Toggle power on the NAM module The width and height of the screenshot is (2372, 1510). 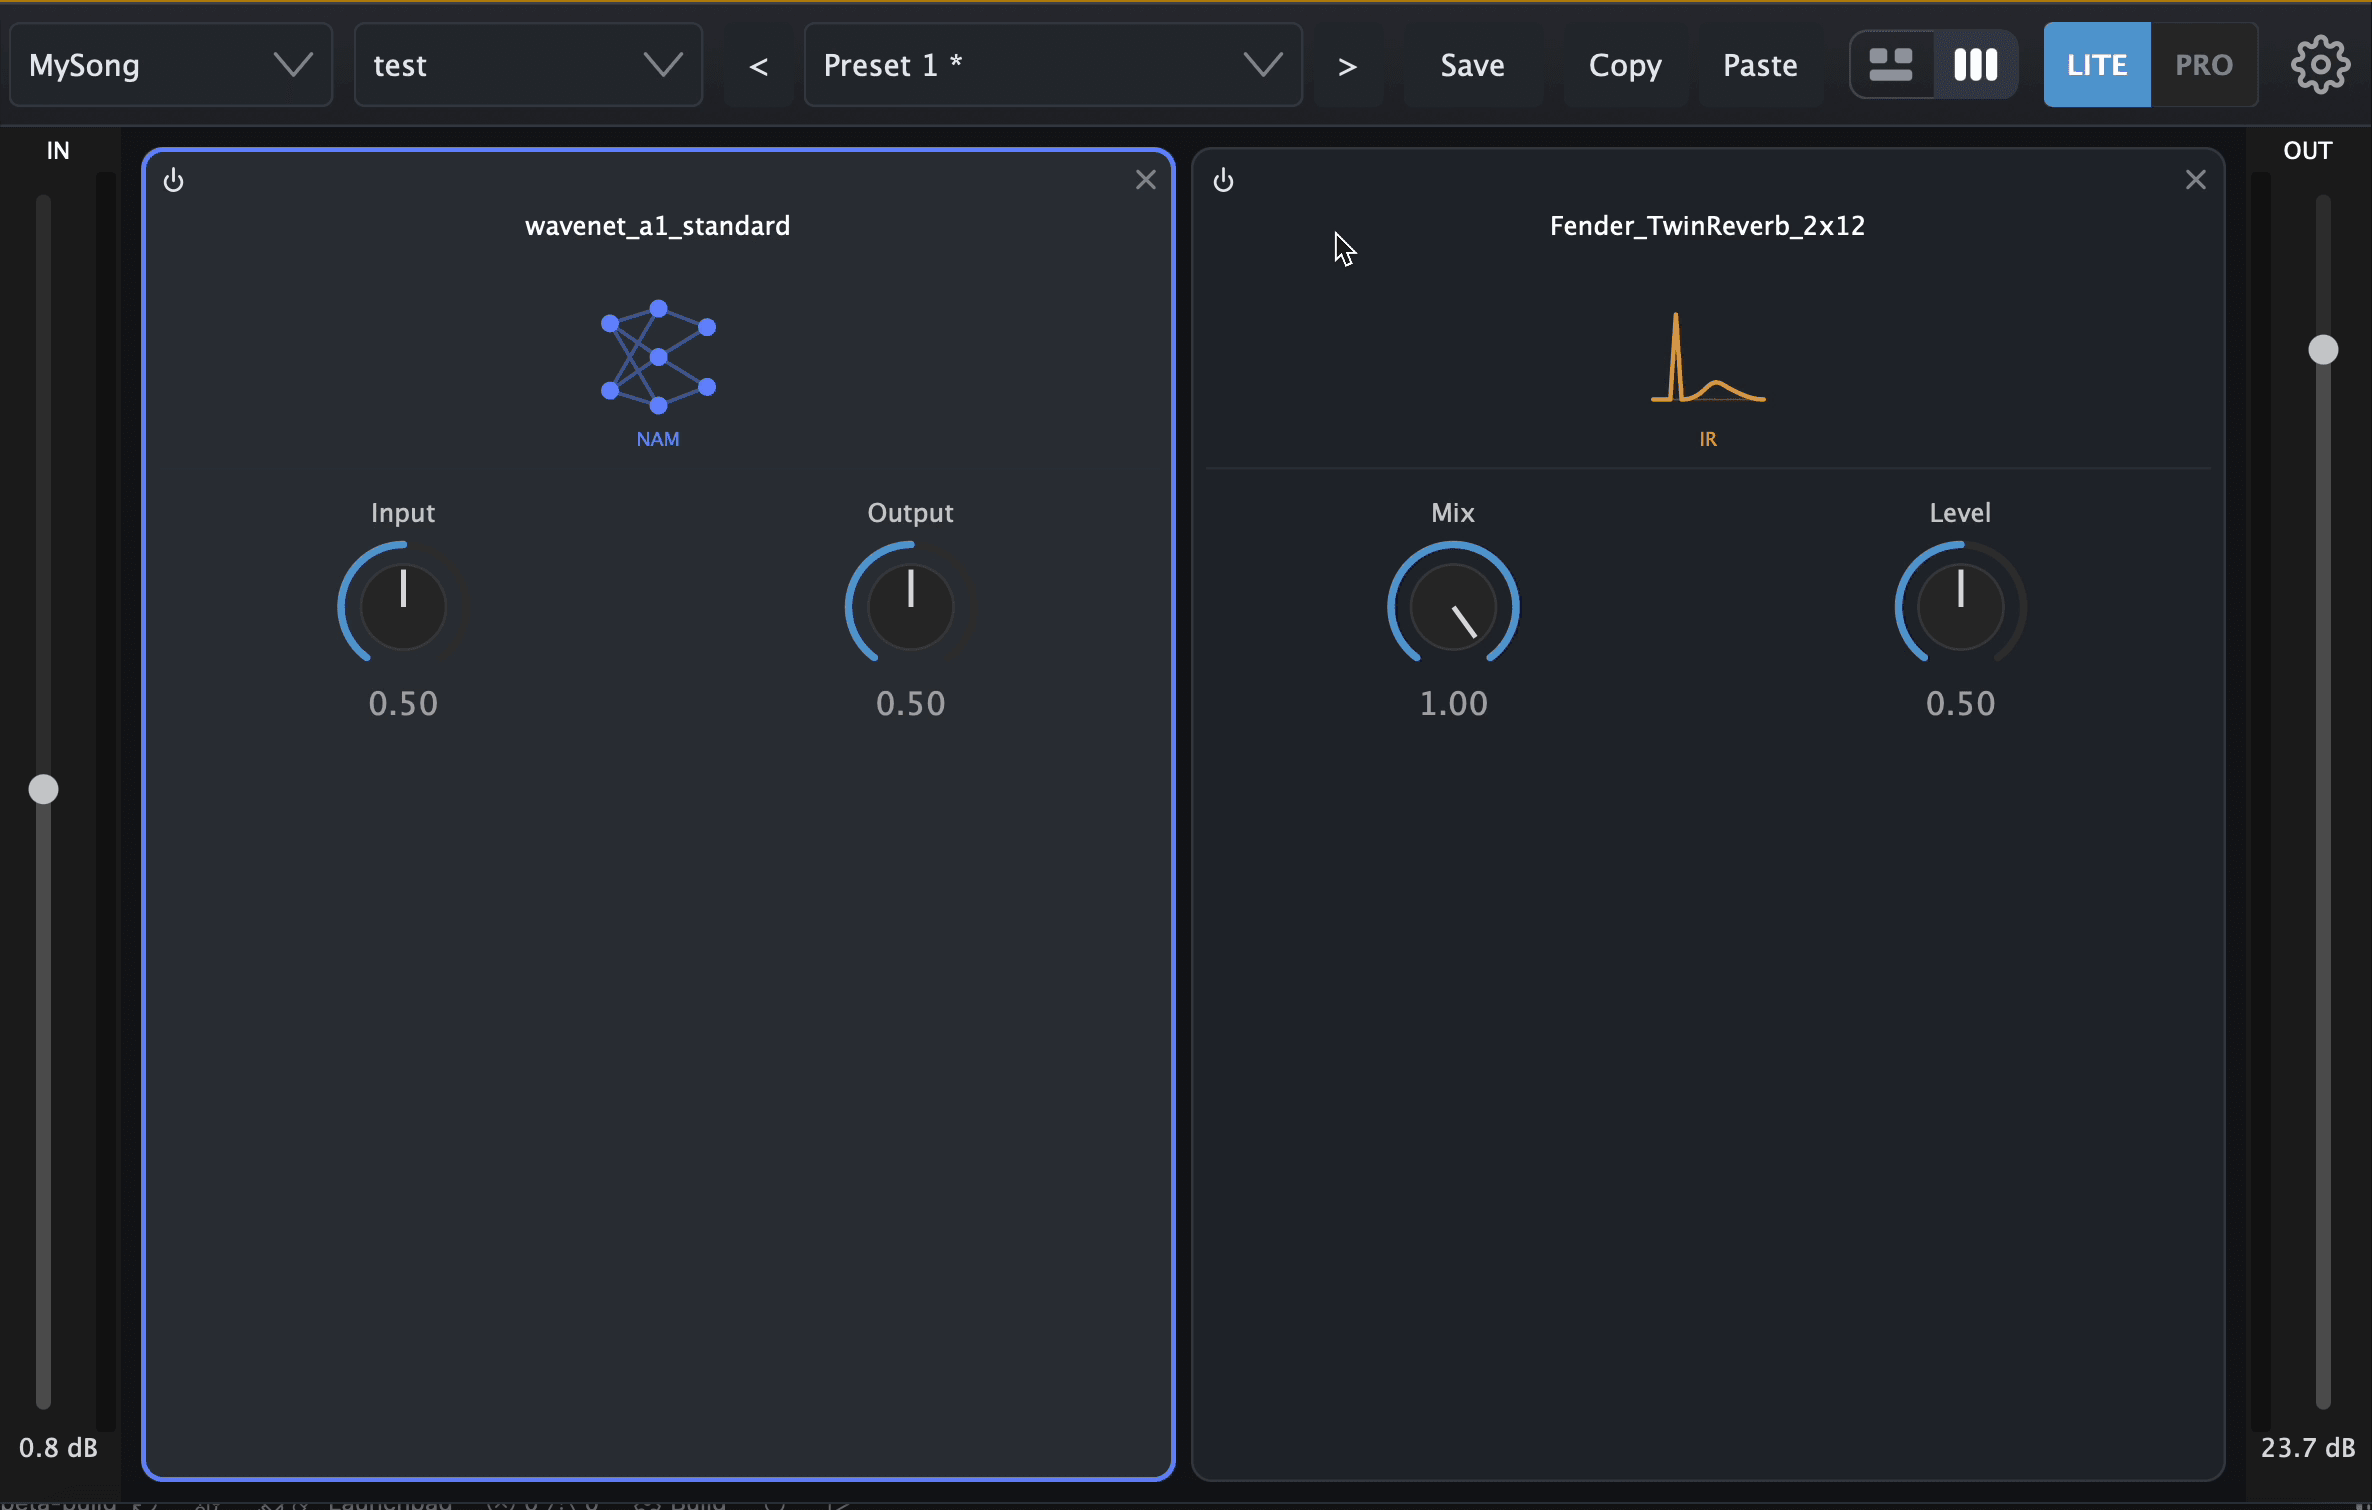coord(174,180)
